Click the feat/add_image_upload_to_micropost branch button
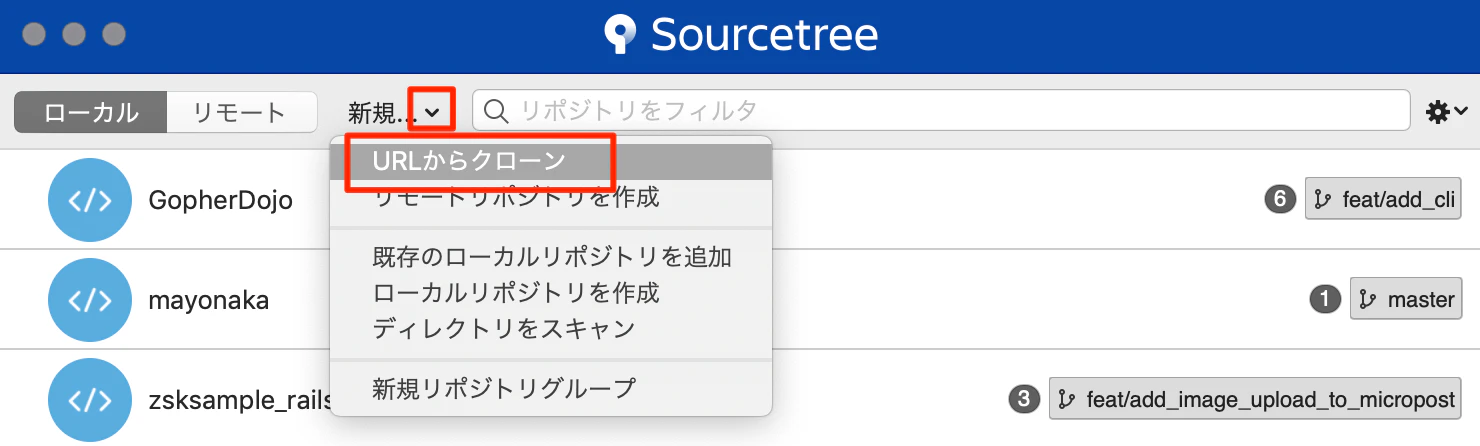The width and height of the screenshot is (1480, 446). pyautogui.click(x=1255, y=399)
